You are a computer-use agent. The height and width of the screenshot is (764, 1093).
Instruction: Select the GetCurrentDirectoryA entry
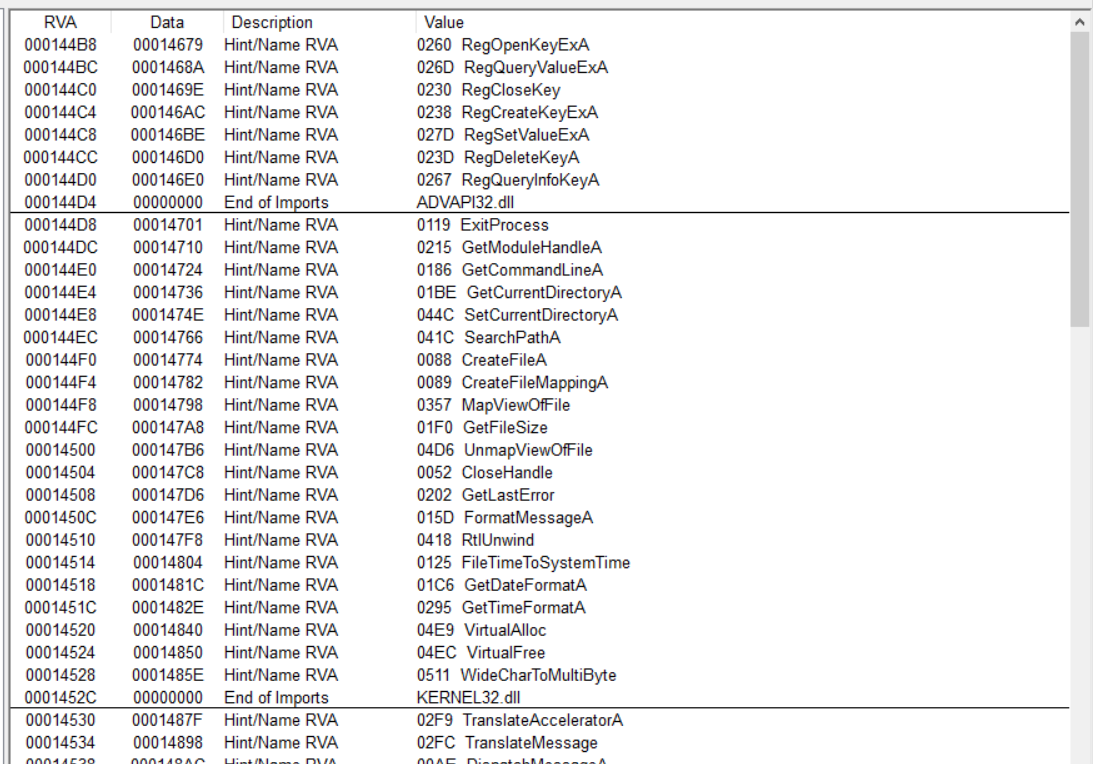point(540,293)
